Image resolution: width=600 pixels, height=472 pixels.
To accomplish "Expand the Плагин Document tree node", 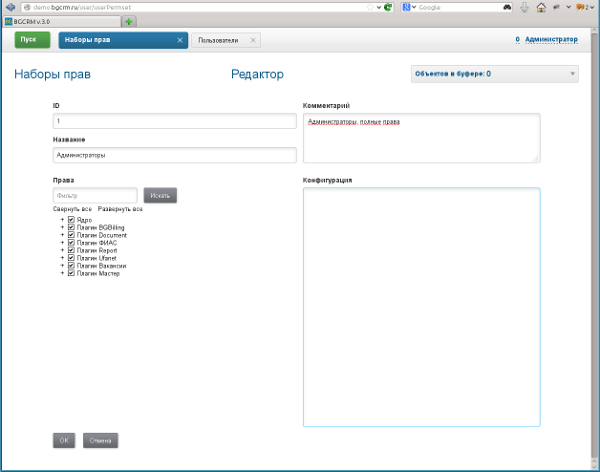I will [62, 235].
